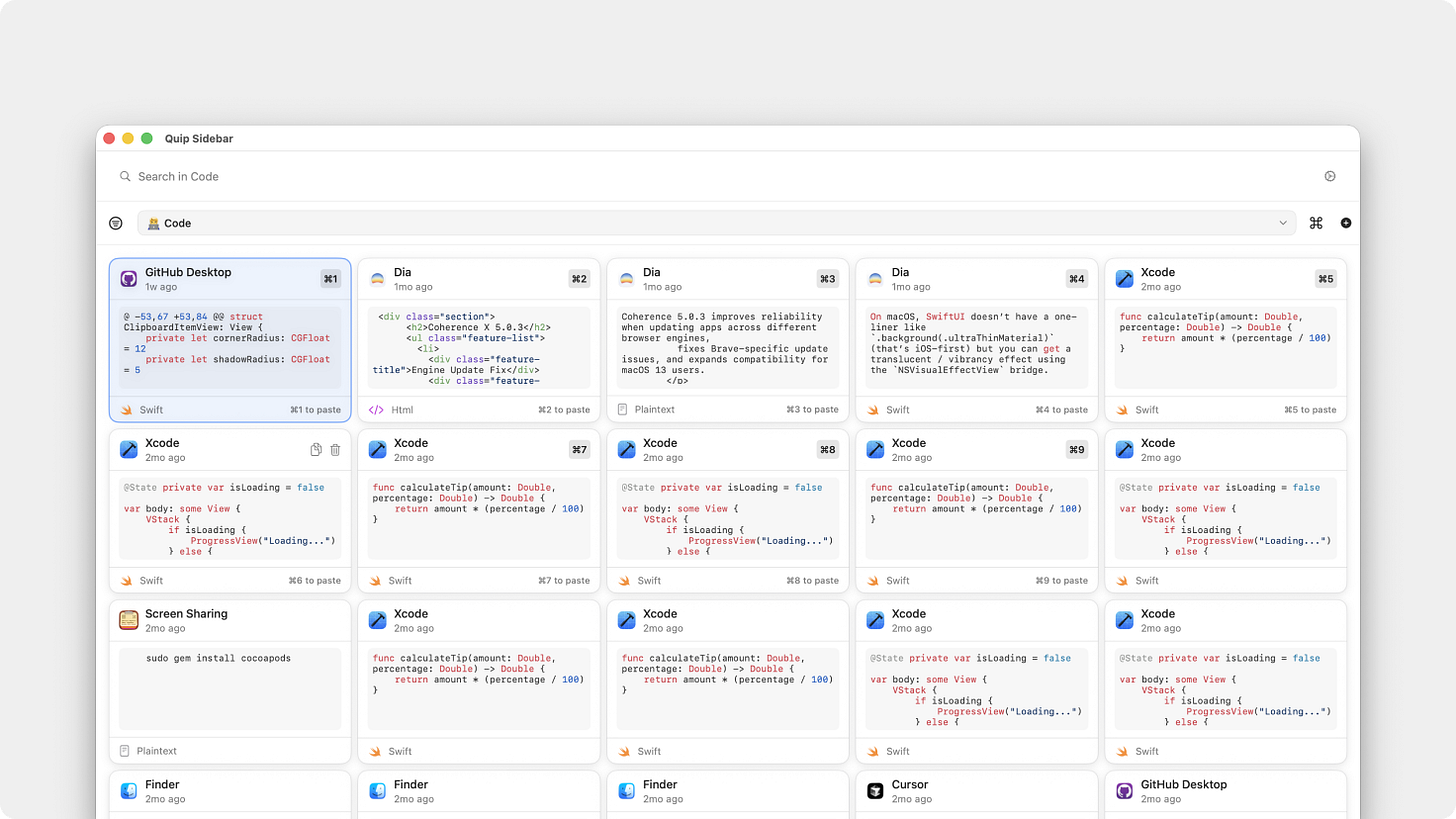Click the '⌘1 to paste' label

click(315, 410)
